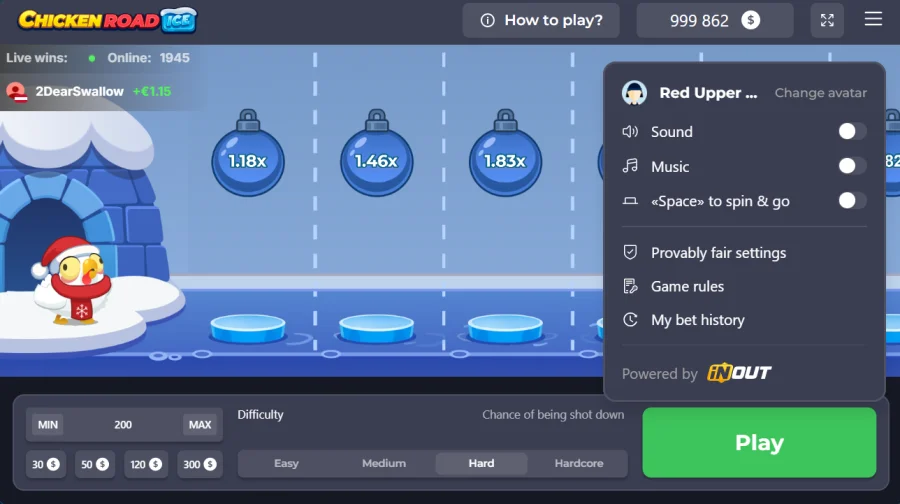This screenshot has height=504, width=900.
Task: Click the ice platform under 1.46x
Action: [x=377, y=329]
